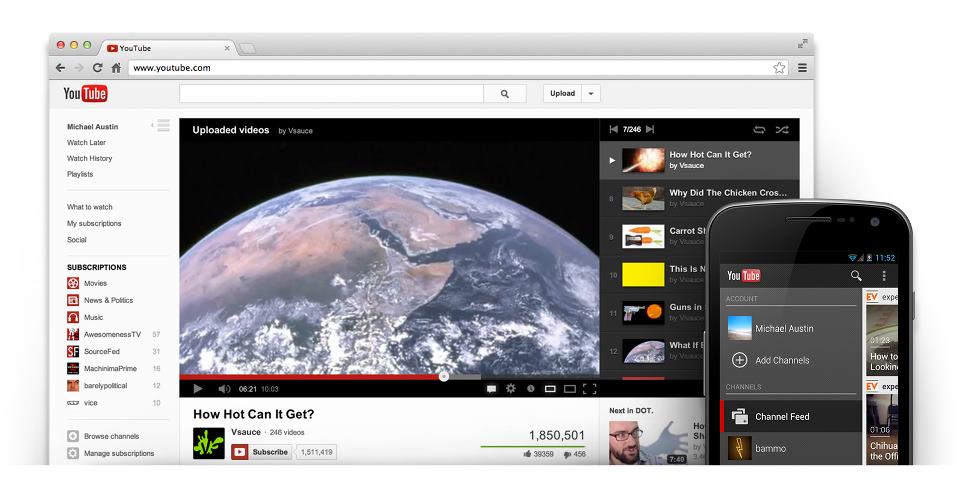The width and height of the screenshot is (960, 502).
Task: Enter fullscreen with the fullscreen icon
Action: [590, 389]
